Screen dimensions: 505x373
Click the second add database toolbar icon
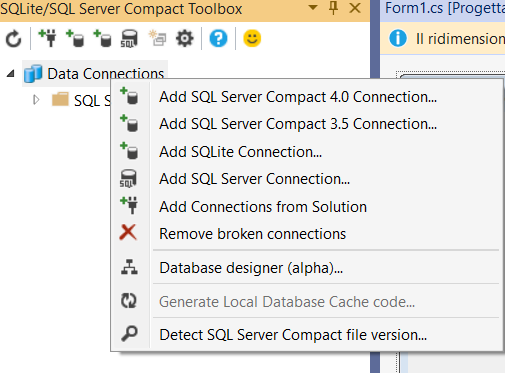click(x=102, y=38)
